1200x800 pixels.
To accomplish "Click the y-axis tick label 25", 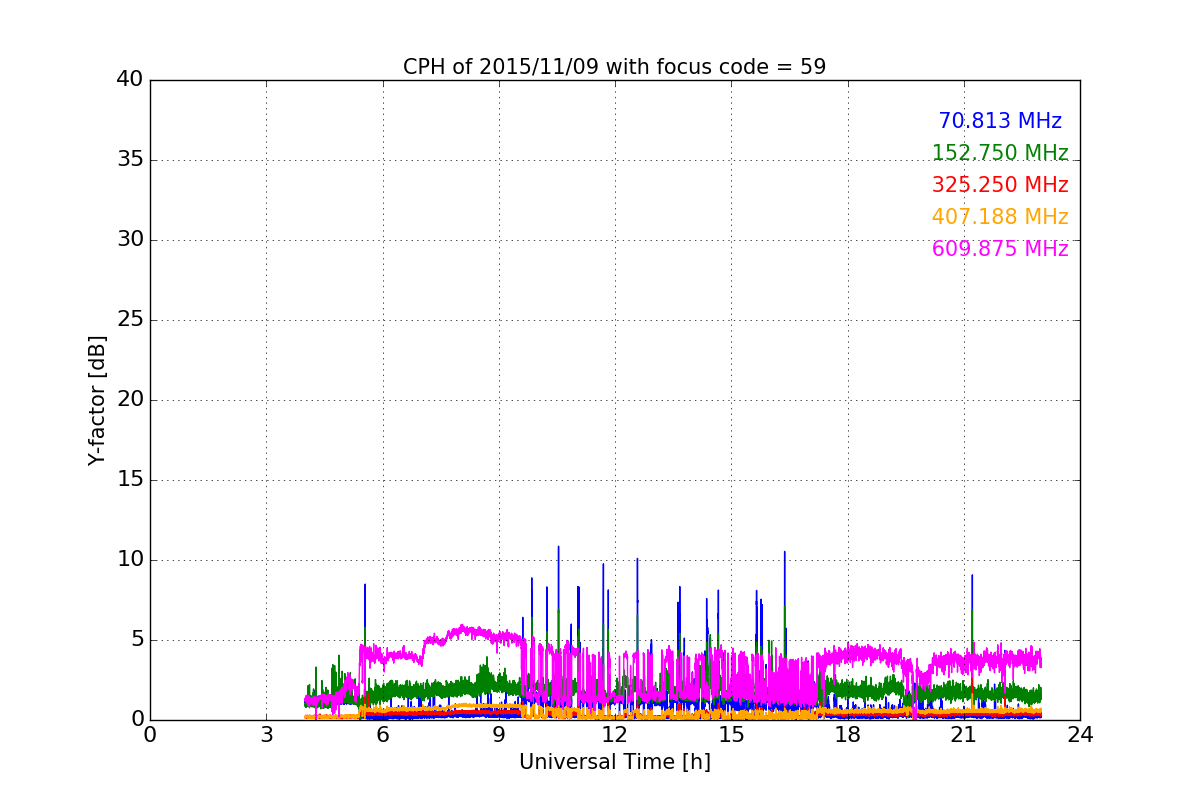I will point(130,320).
